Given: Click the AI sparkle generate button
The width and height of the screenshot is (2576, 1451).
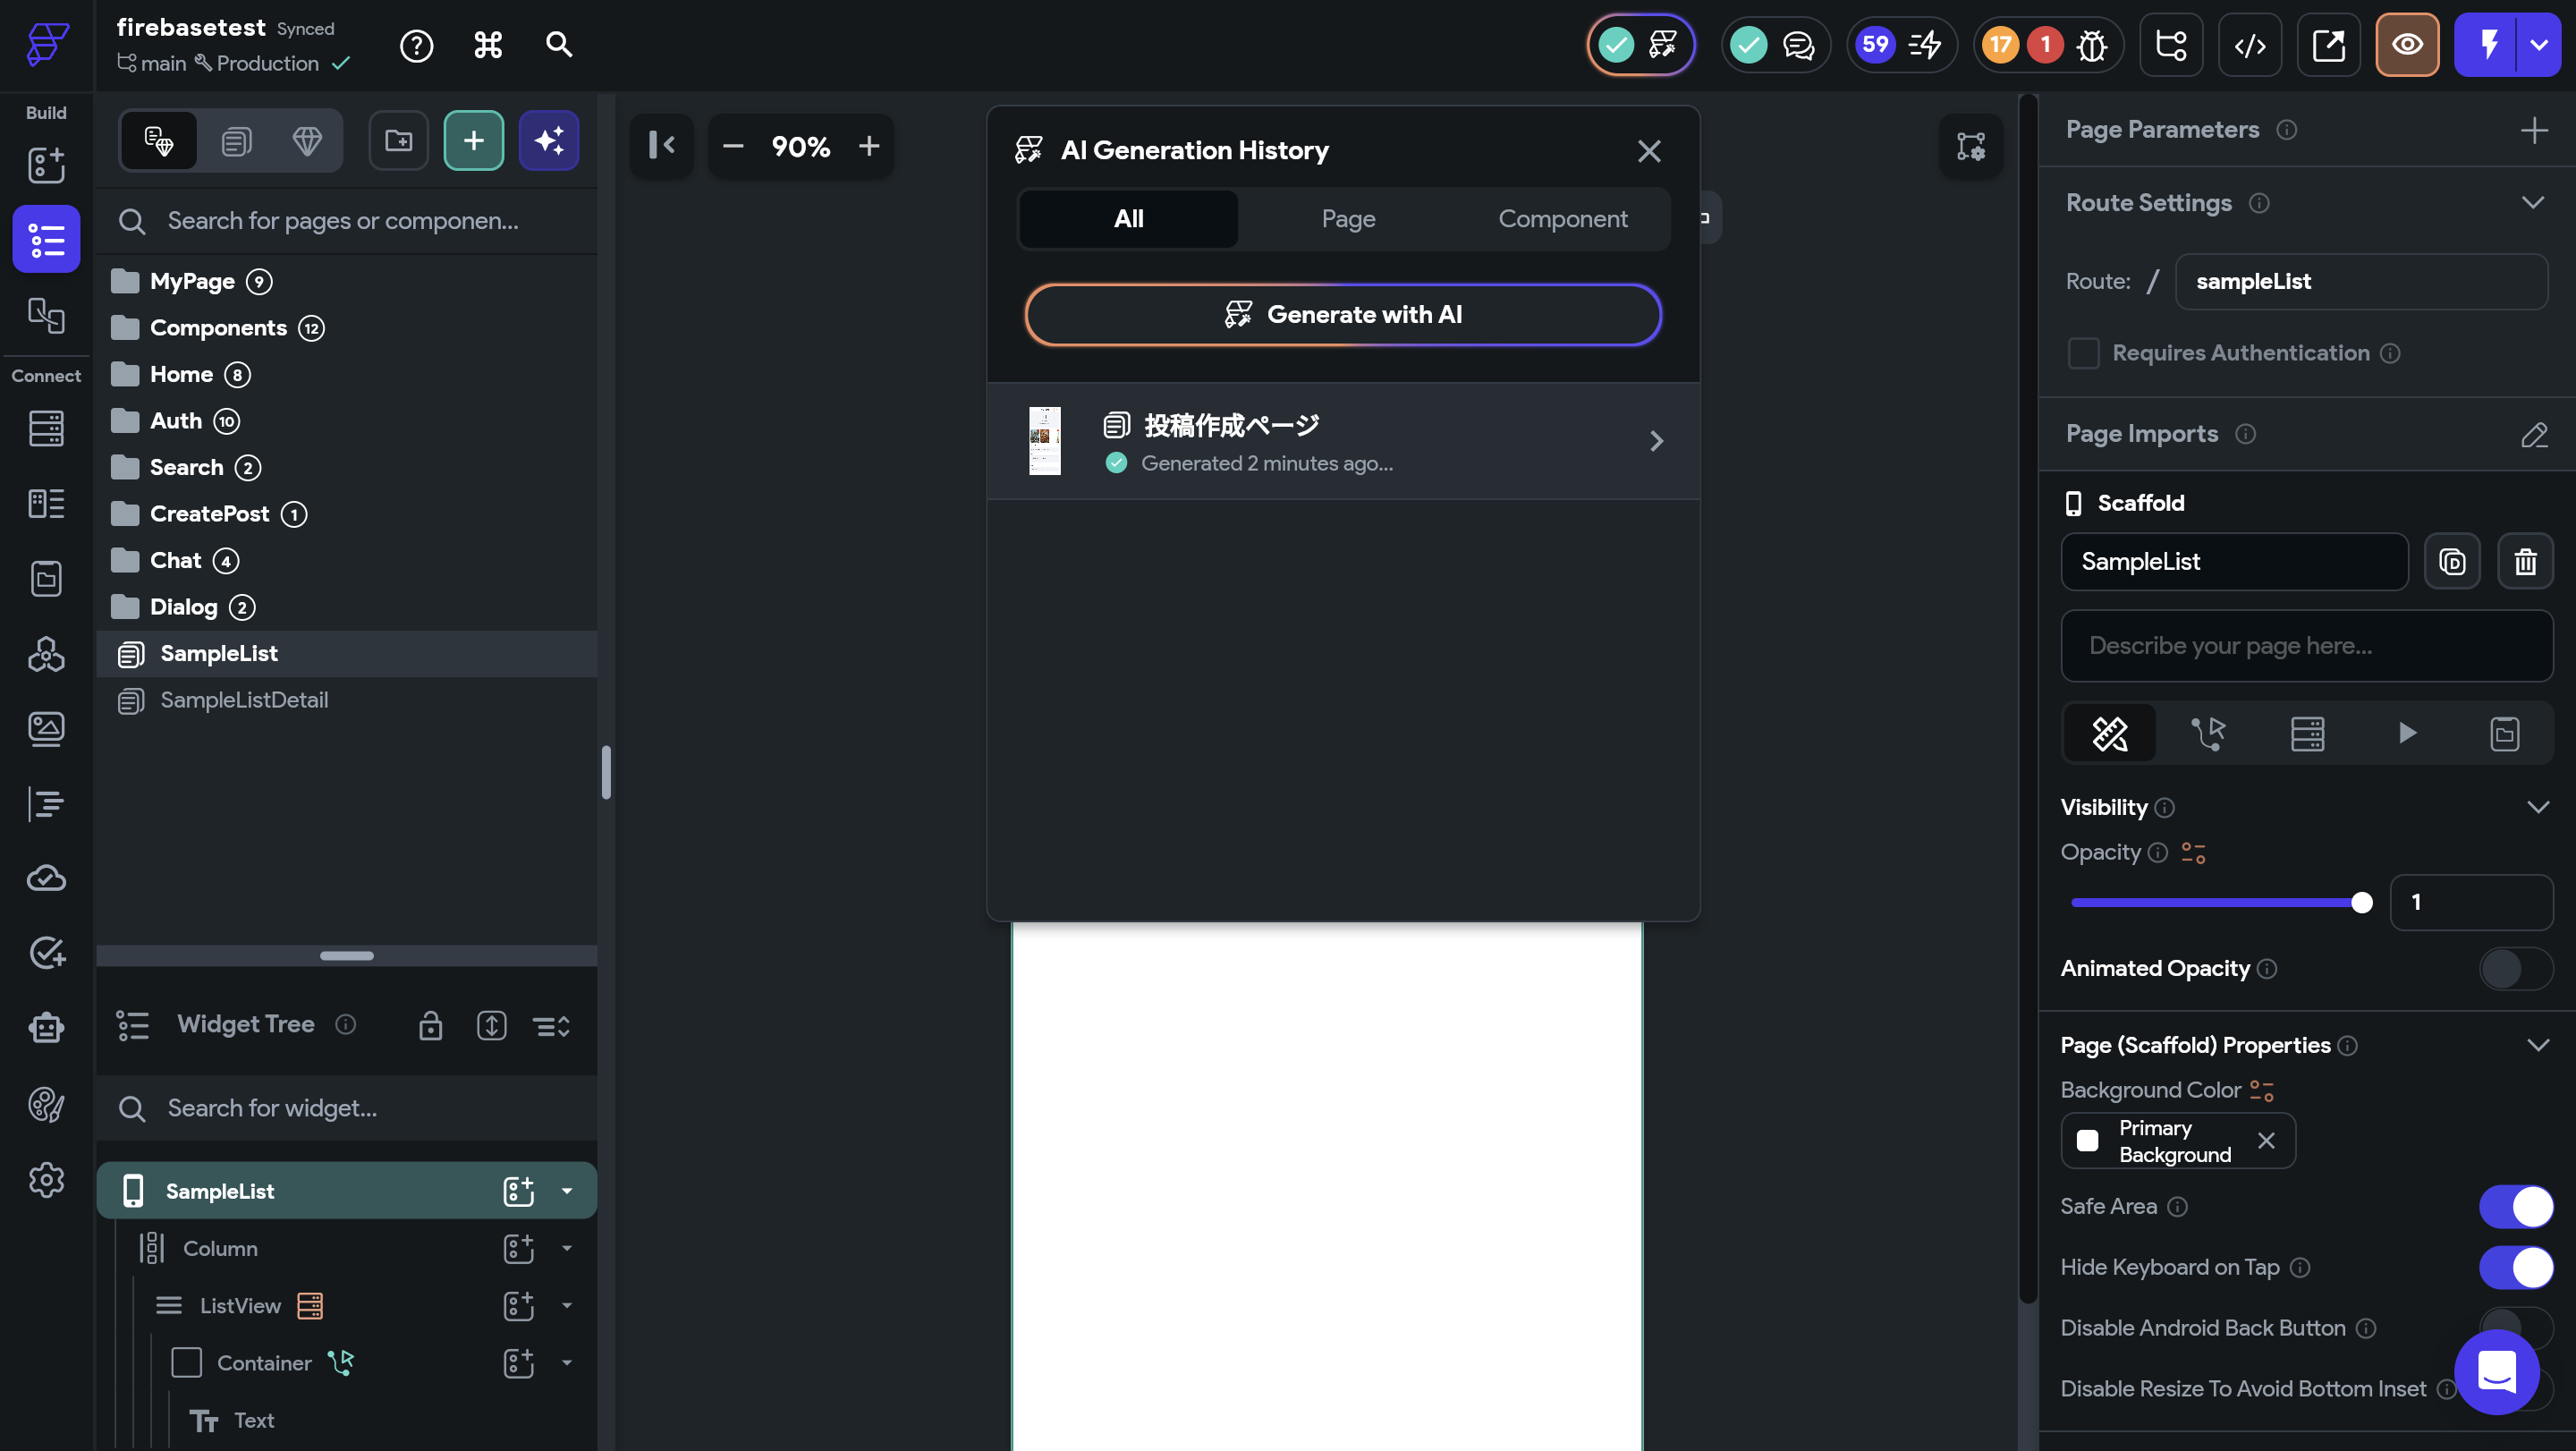Looking at the screenshot, I should (549, 141).
